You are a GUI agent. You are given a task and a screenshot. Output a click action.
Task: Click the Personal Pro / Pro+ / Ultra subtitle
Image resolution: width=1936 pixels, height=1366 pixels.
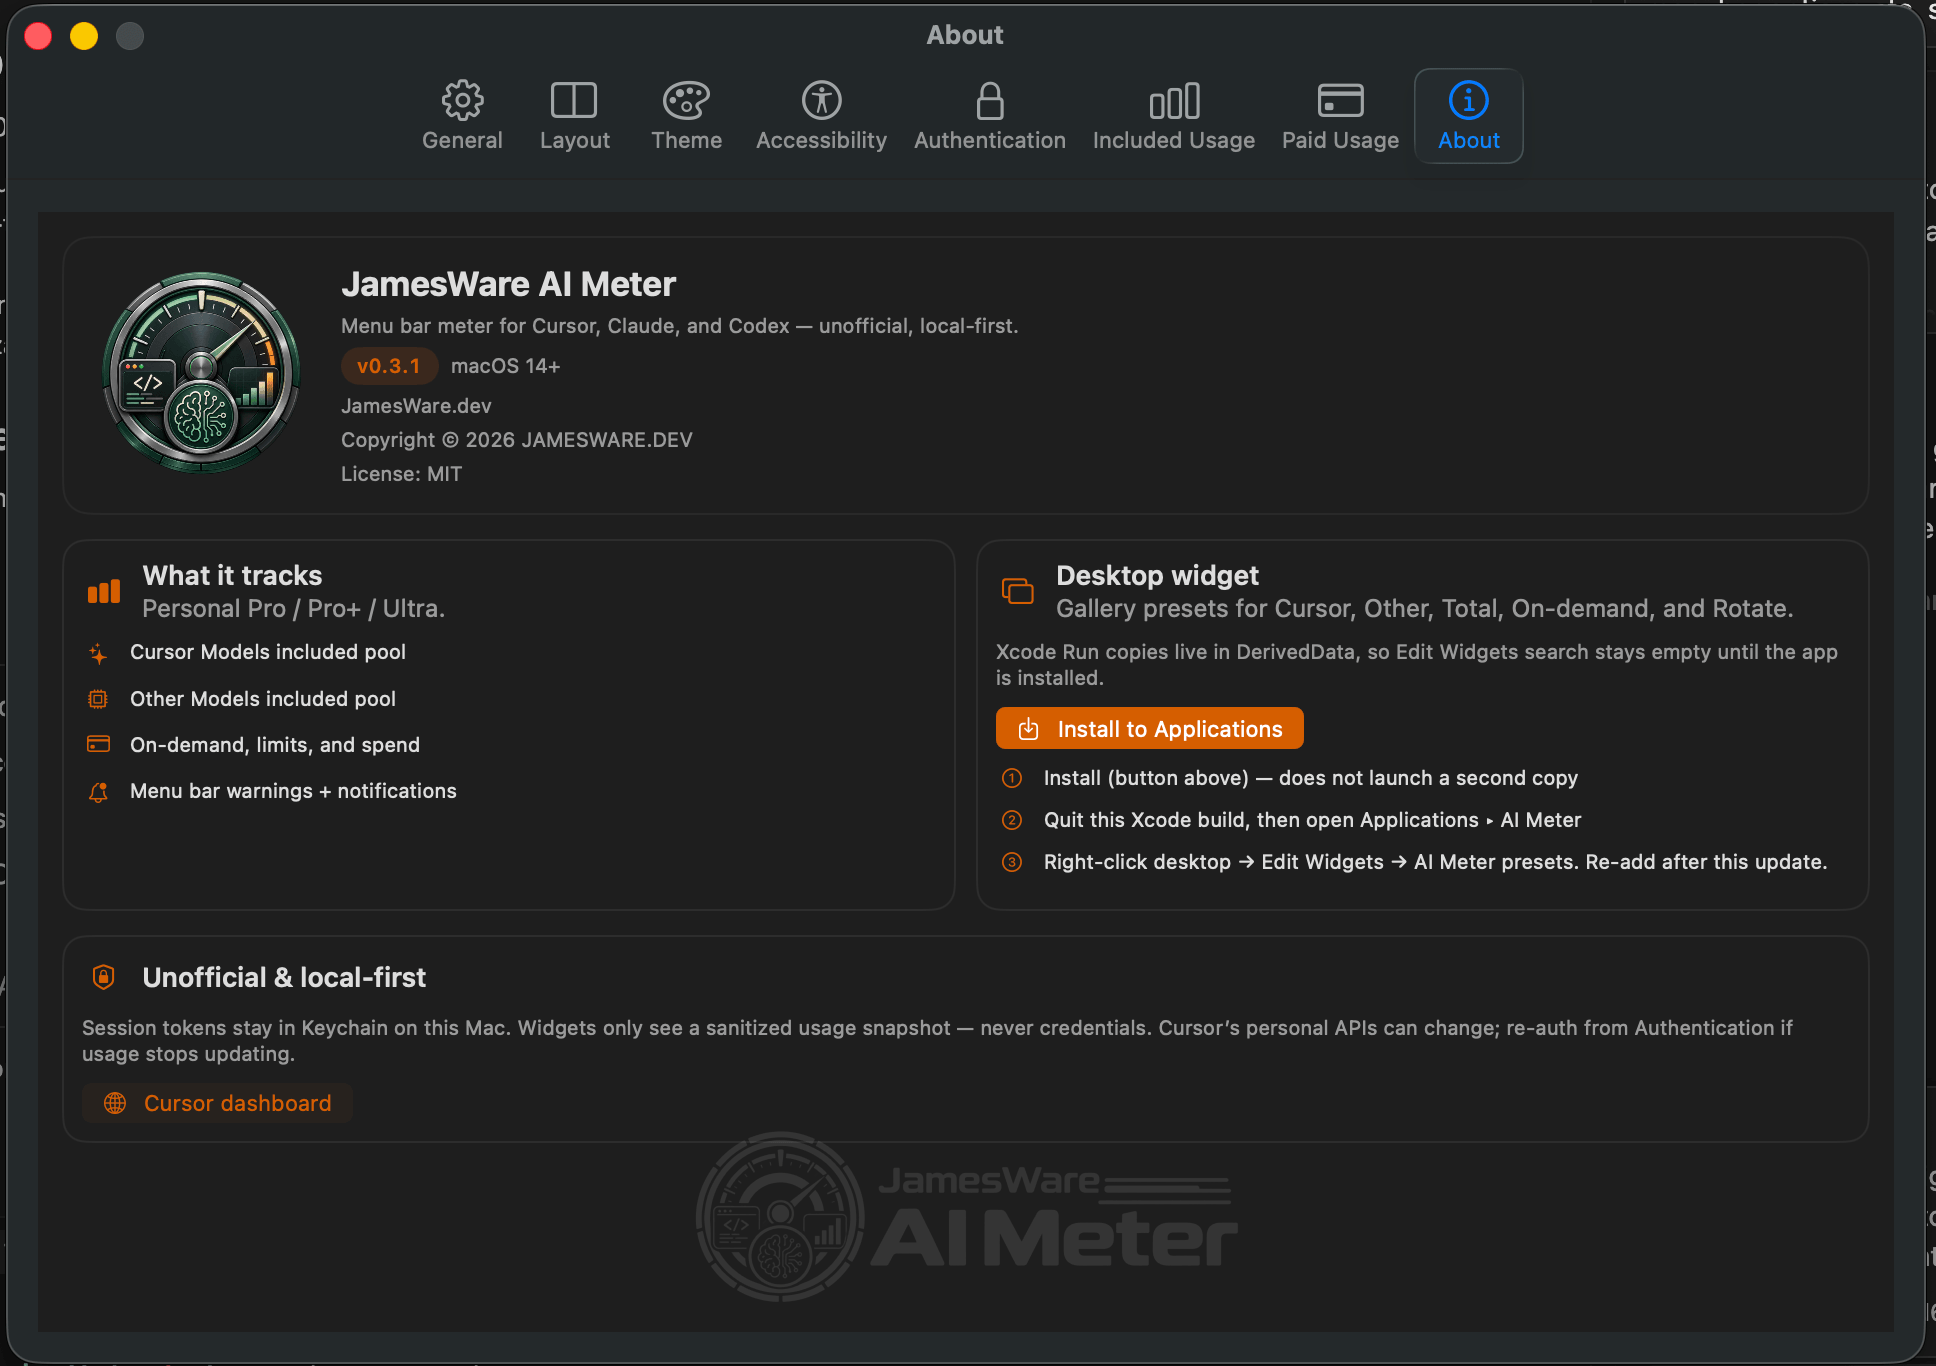[293, 609]
